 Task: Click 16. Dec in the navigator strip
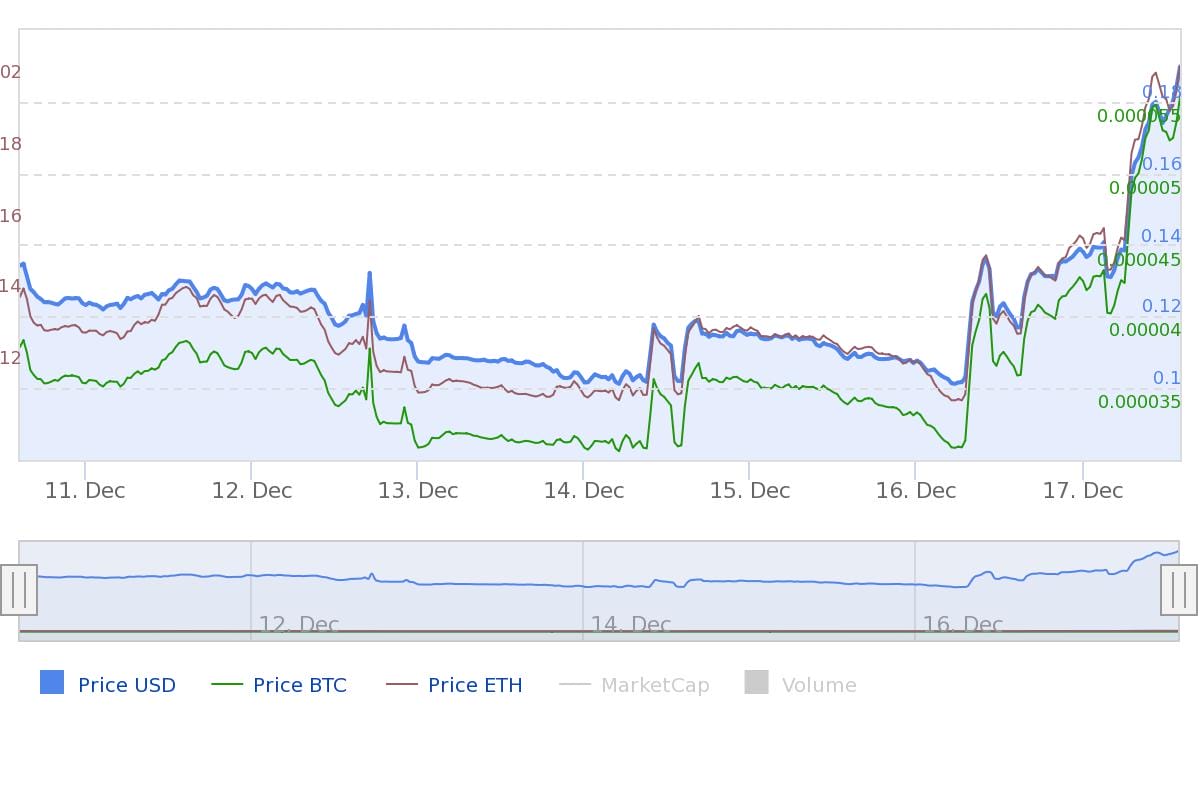click(963, 625)
